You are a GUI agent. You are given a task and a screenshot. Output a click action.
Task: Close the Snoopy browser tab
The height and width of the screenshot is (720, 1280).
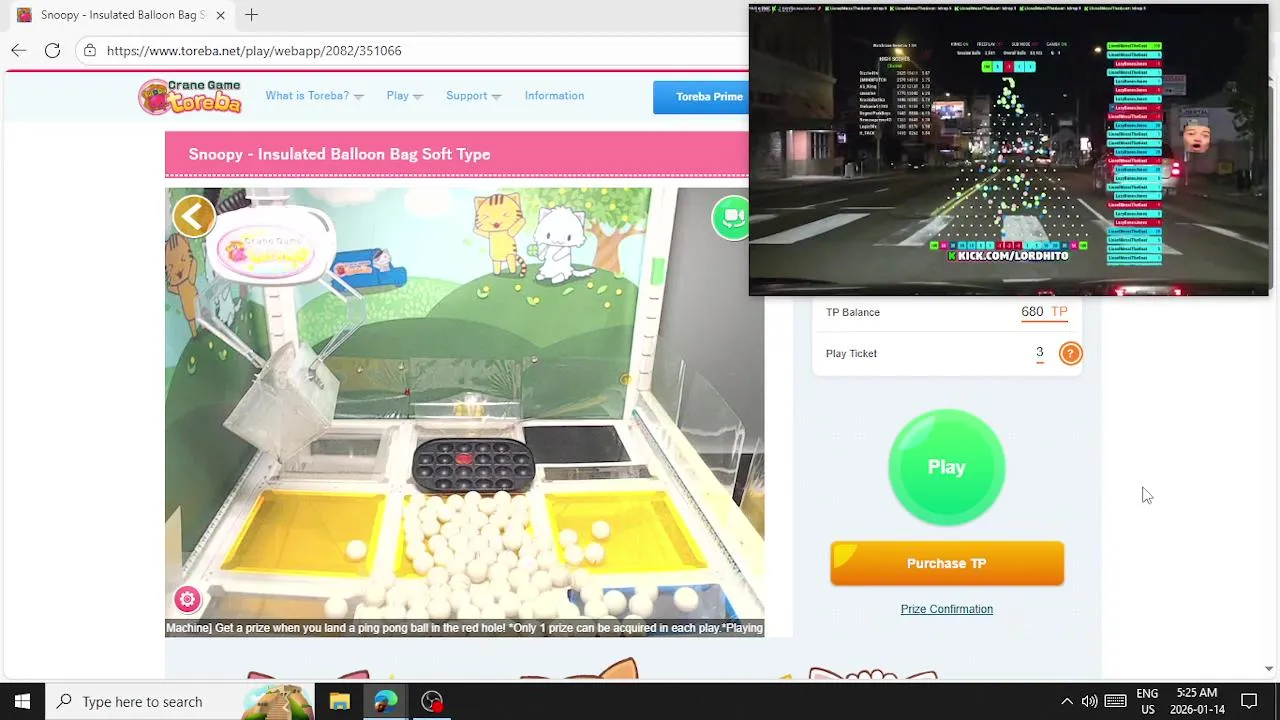(x=220, y=15)
